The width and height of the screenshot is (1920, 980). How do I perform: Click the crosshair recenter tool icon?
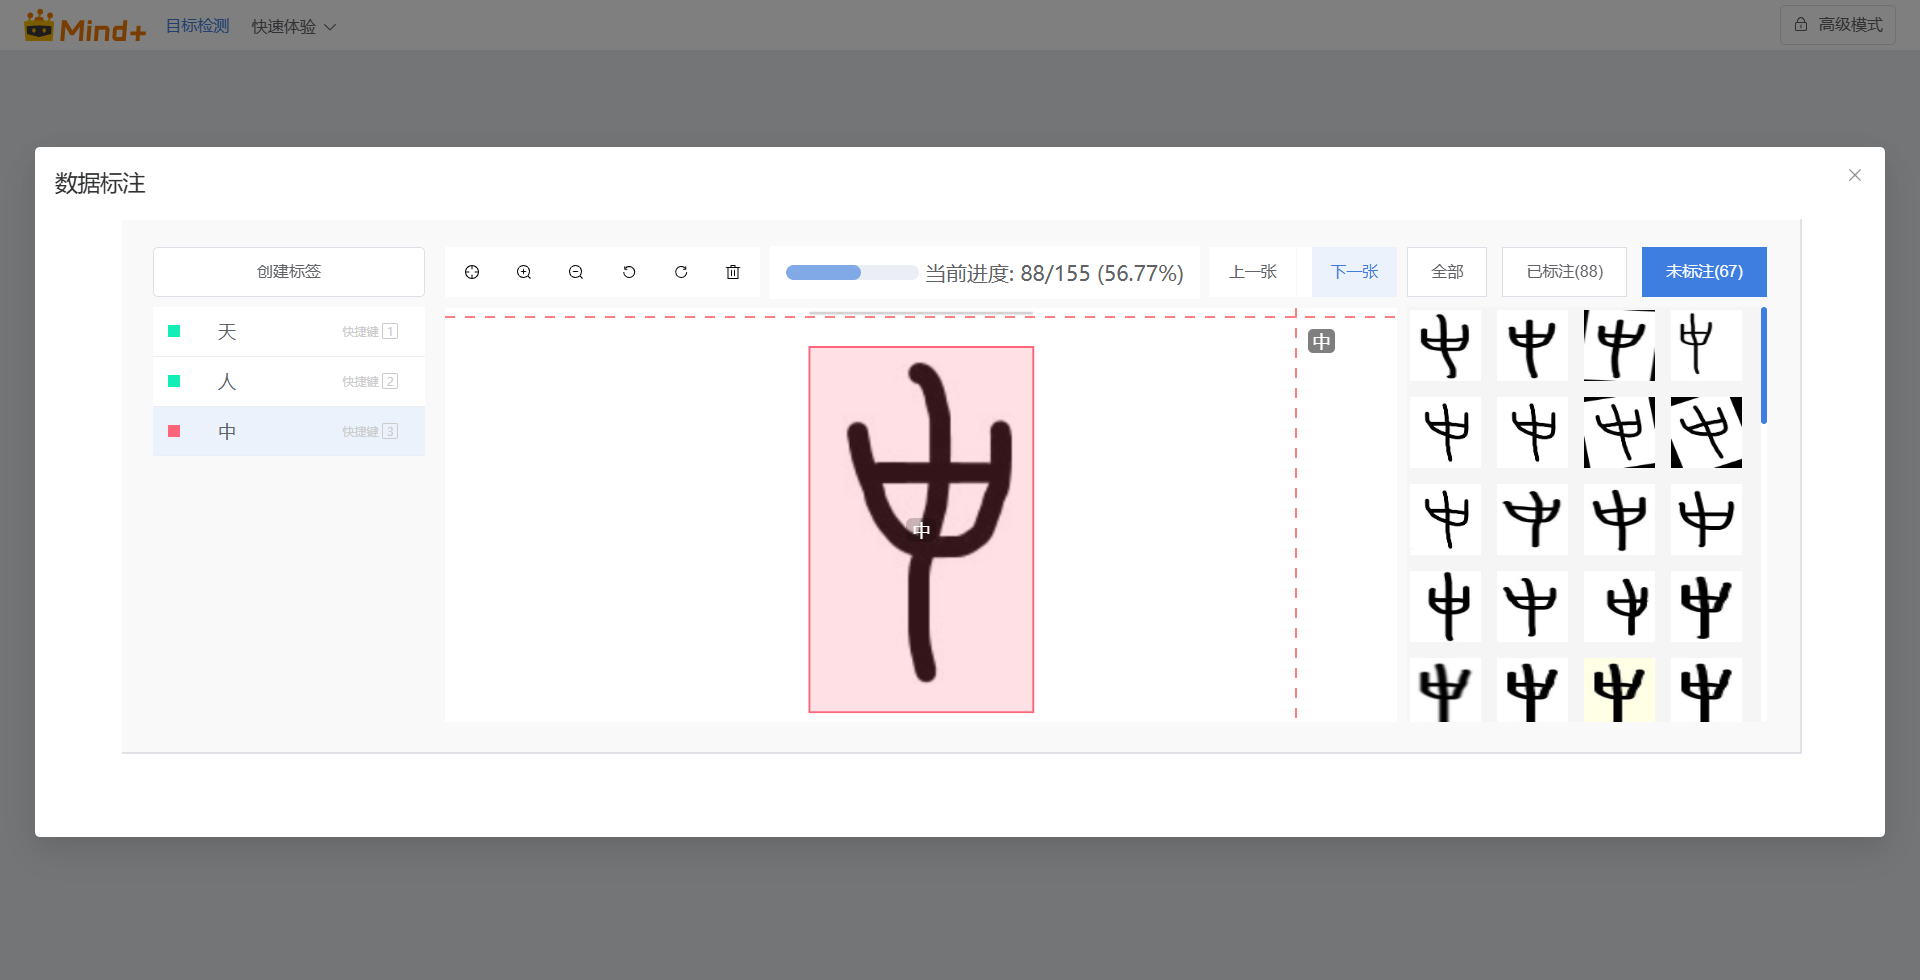click(472, 272)
